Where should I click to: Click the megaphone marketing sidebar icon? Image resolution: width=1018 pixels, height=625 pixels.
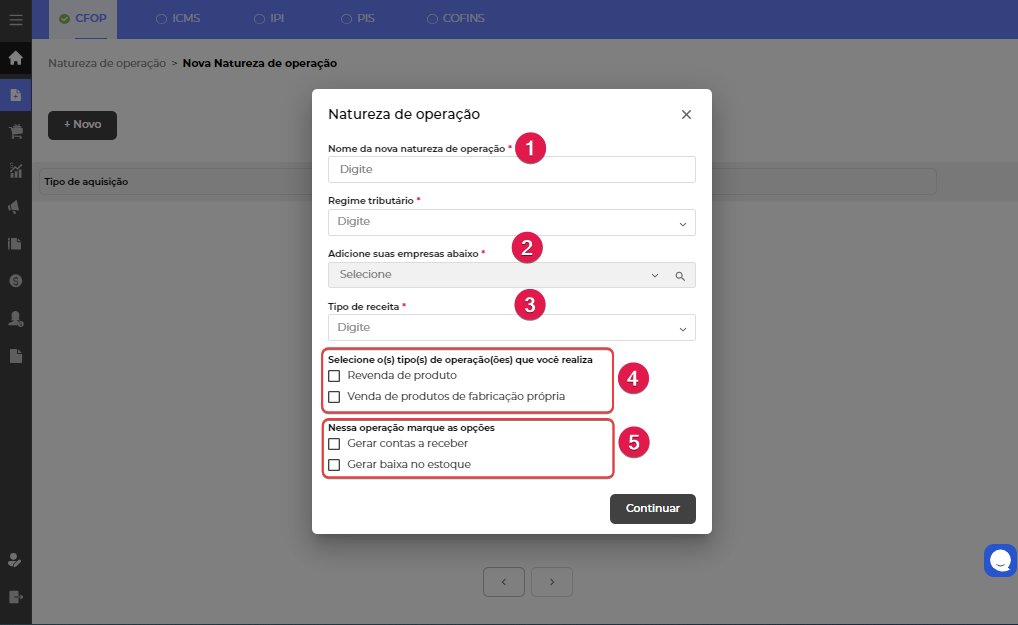15,207
